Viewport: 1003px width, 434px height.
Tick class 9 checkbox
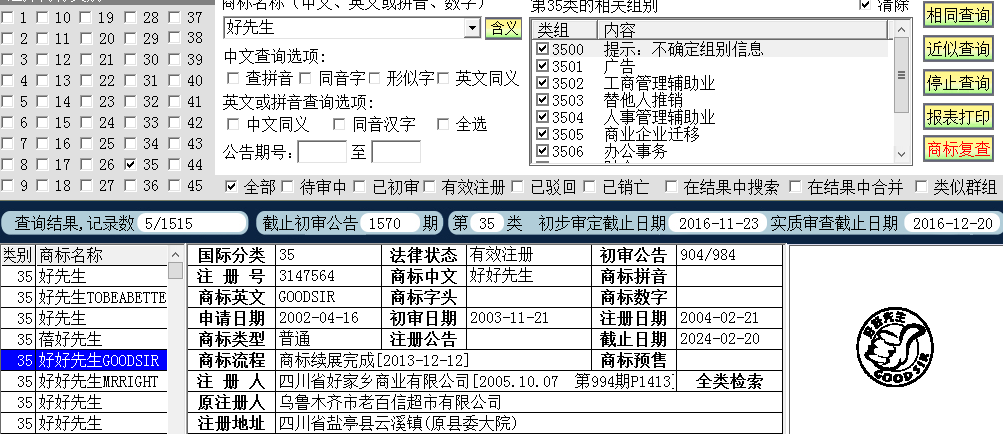click(x=7, y=186)
